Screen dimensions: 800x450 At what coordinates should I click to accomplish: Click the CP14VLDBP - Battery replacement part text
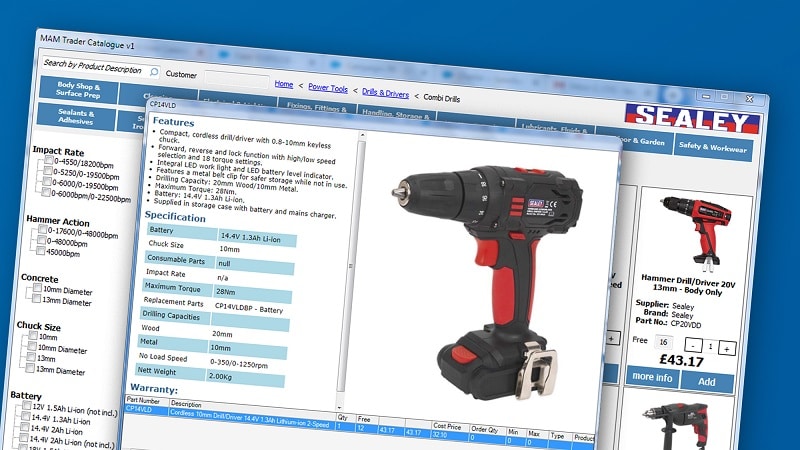249,308
